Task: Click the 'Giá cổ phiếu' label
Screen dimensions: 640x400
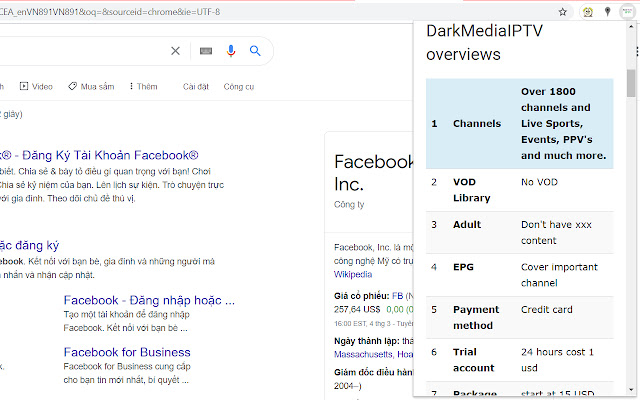Action: click(361, 296)
